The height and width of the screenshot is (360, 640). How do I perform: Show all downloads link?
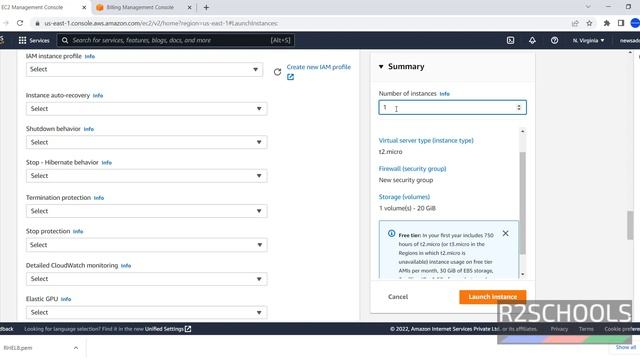tap(626, 347)
